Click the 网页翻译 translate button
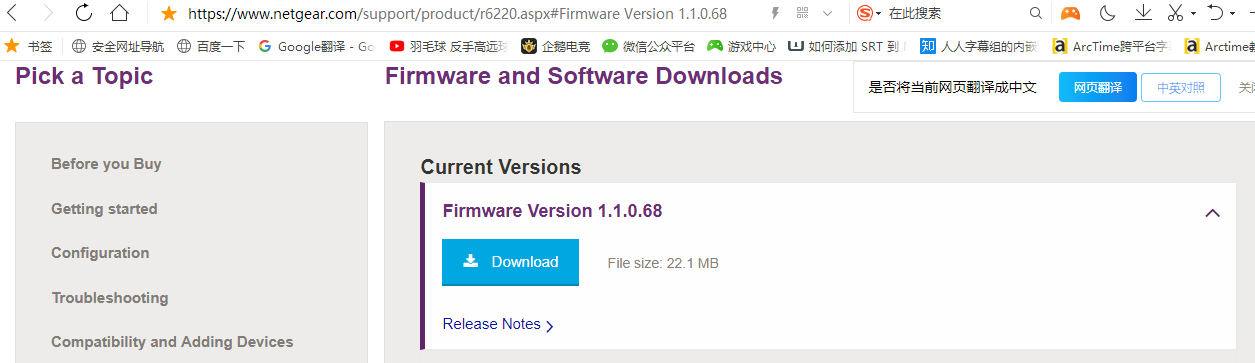The image size is (1255, 363). tap(1098, 88)
